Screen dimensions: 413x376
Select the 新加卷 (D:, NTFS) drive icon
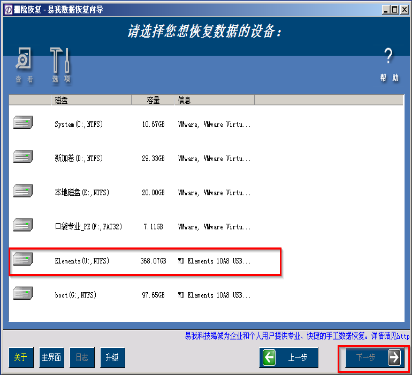(x=23, y=157)
